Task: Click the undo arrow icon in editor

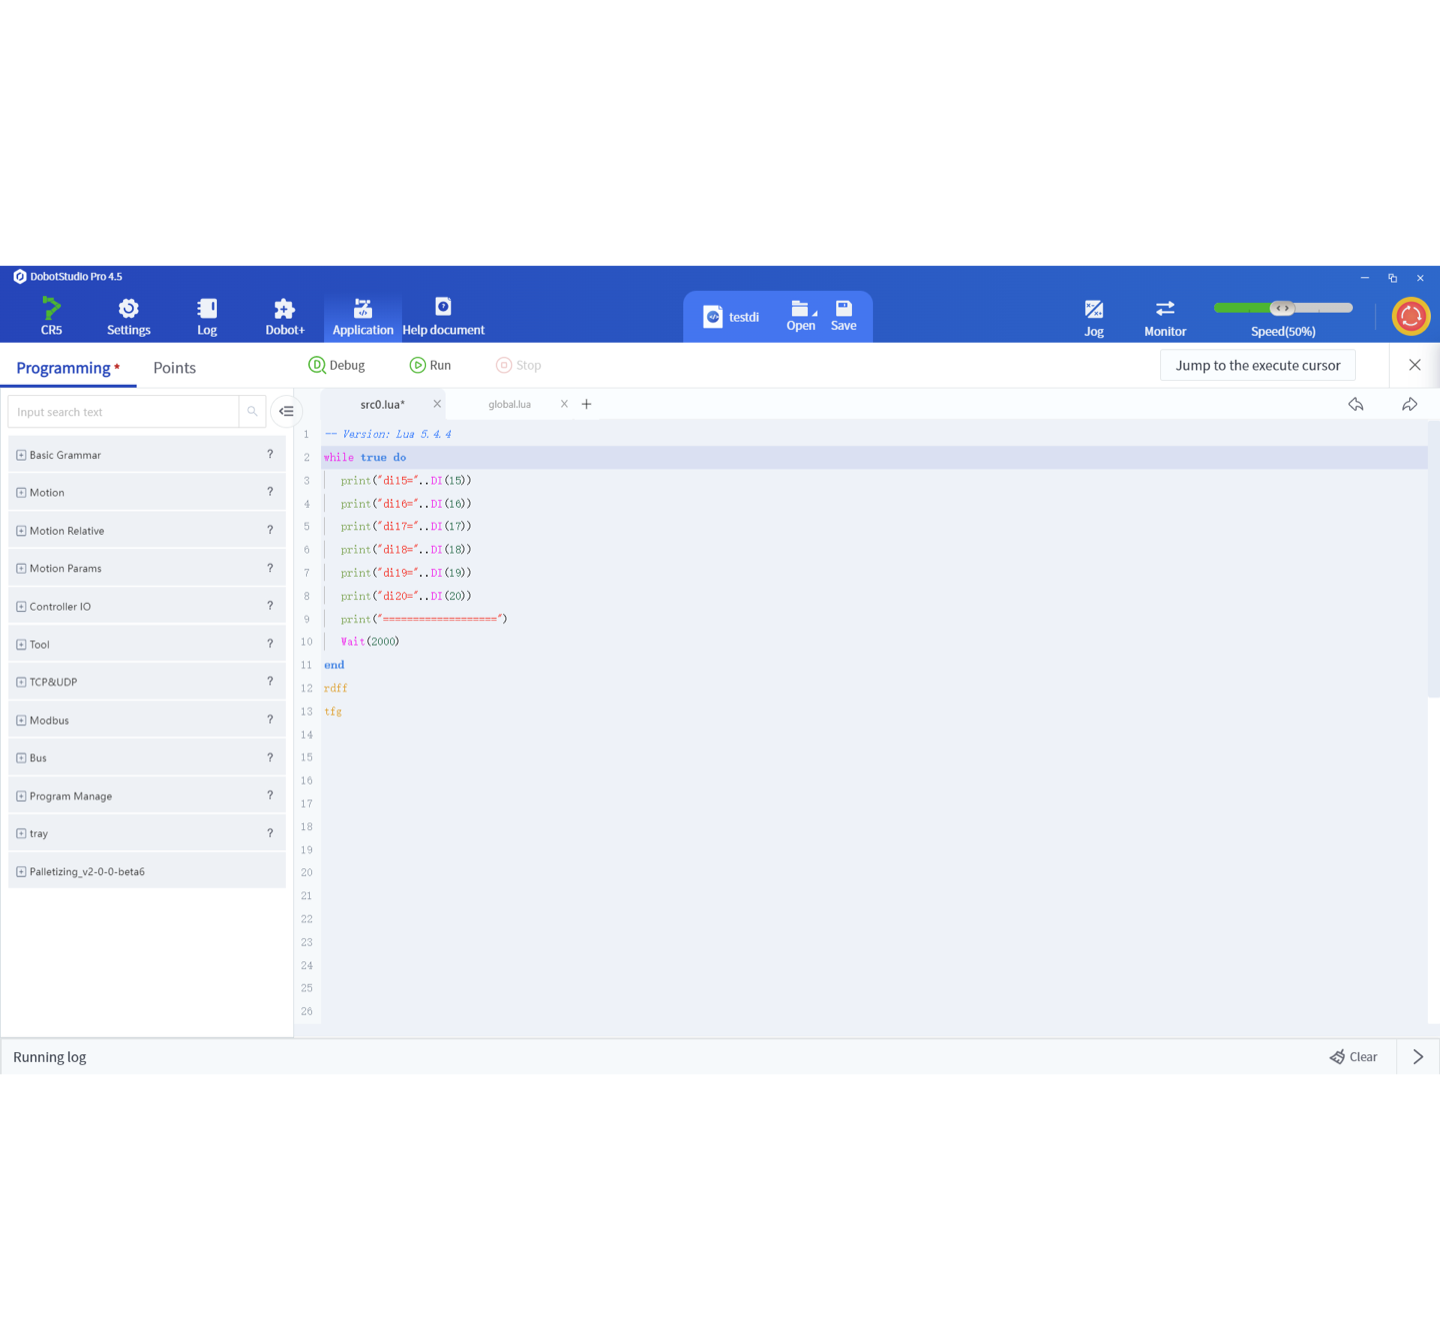Action: [x=1356, y=404]
